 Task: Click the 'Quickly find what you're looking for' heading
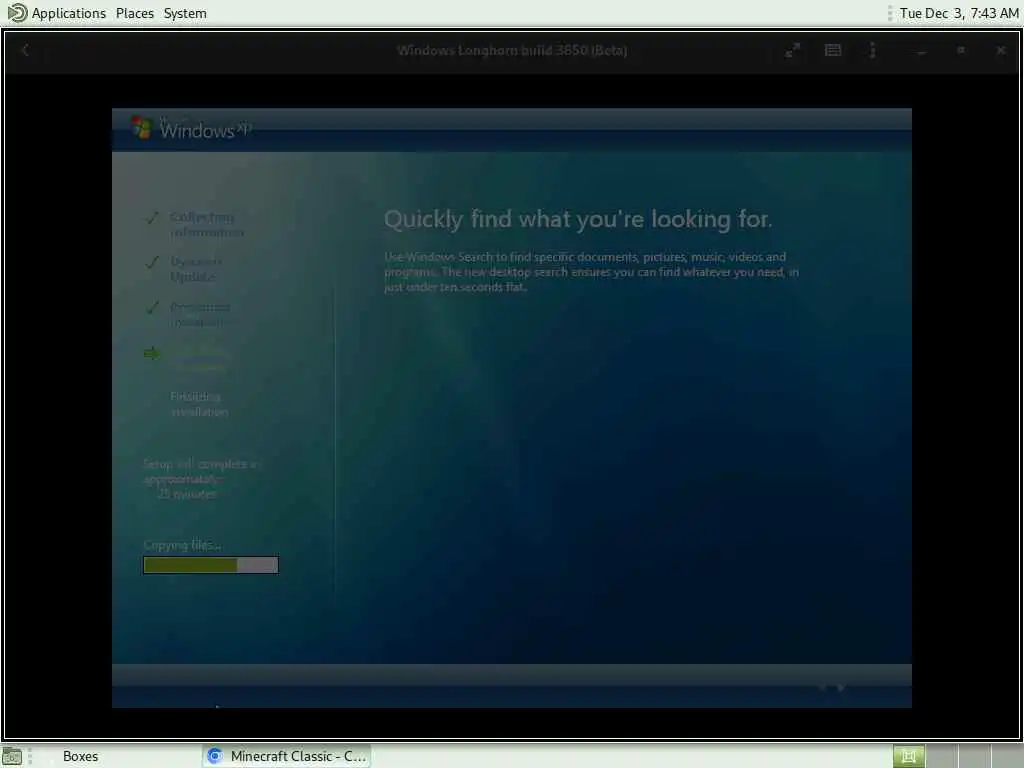pyautogui.click(x=578, y=219)
